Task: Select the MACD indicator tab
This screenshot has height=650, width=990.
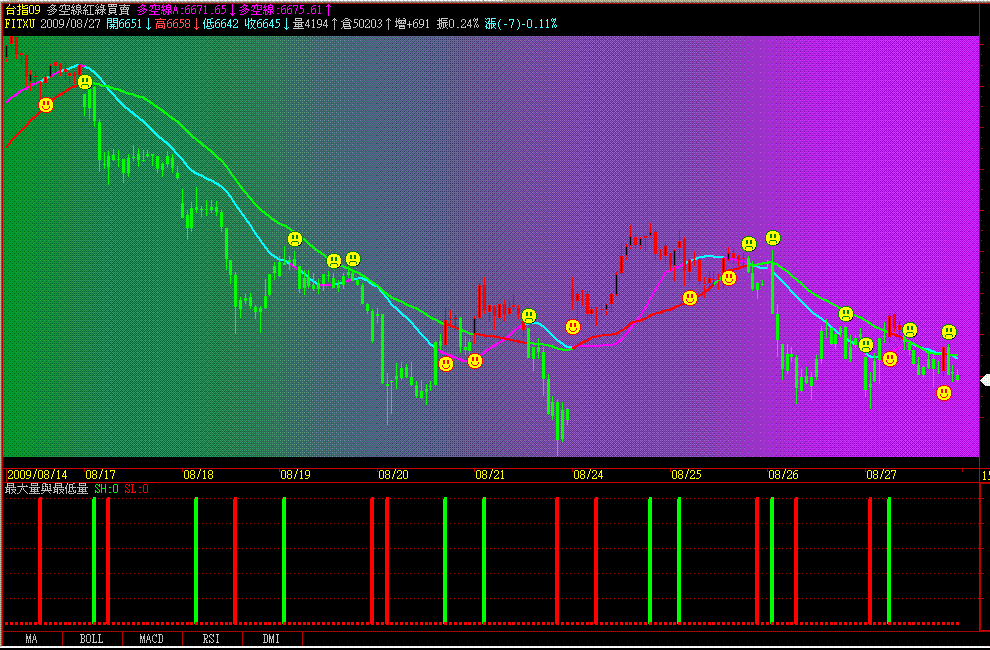Action: [x=151, y=638]
